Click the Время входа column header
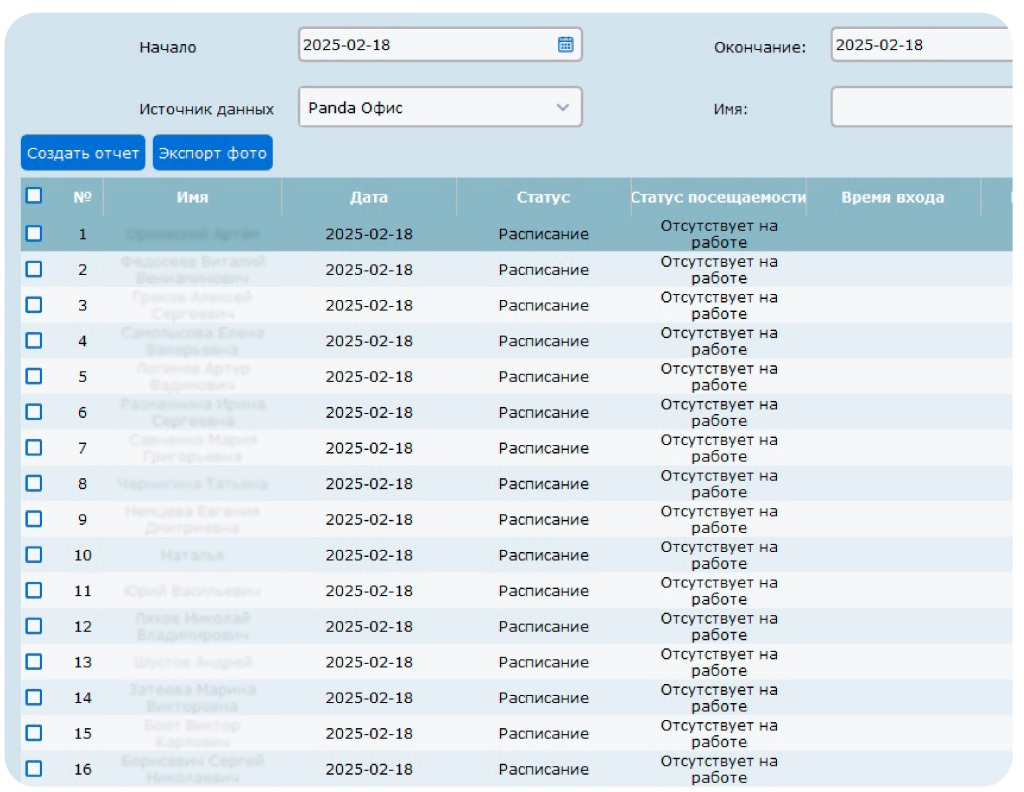1024x792 pixels. [x=892, y=197]
